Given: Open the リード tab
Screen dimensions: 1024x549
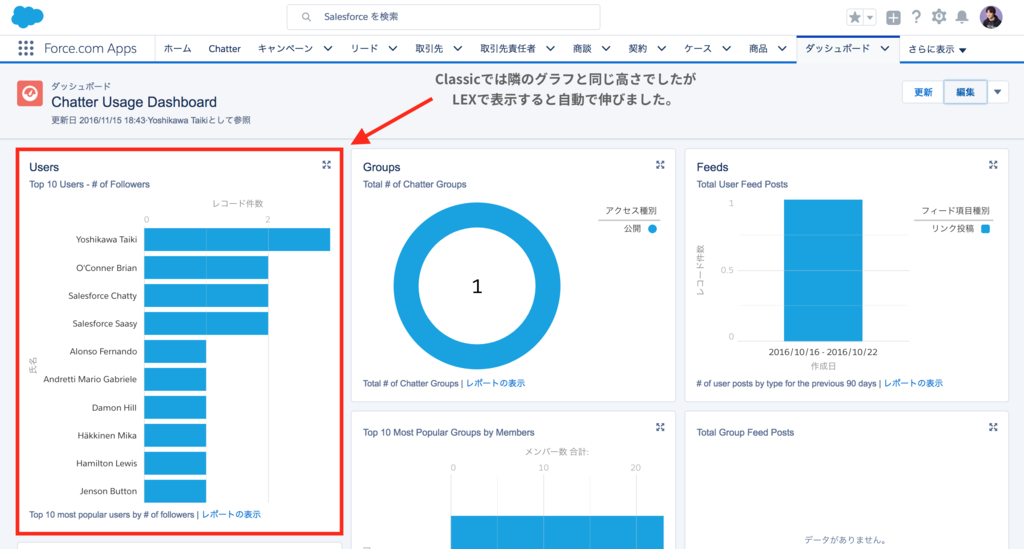Looking at the screenshot, I should click(x=364, y=48).
